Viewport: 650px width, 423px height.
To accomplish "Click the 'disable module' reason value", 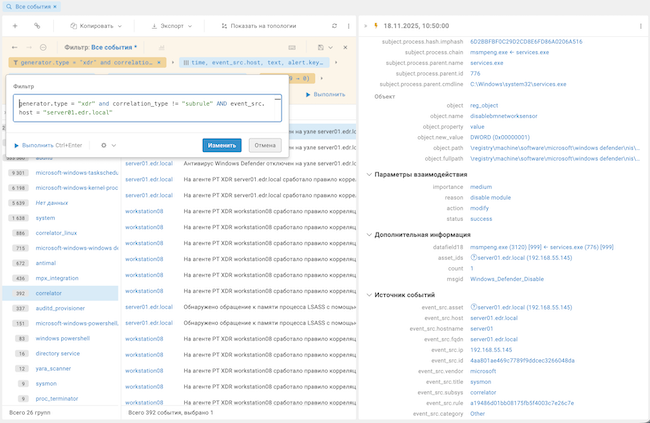I will click(490, 198).
